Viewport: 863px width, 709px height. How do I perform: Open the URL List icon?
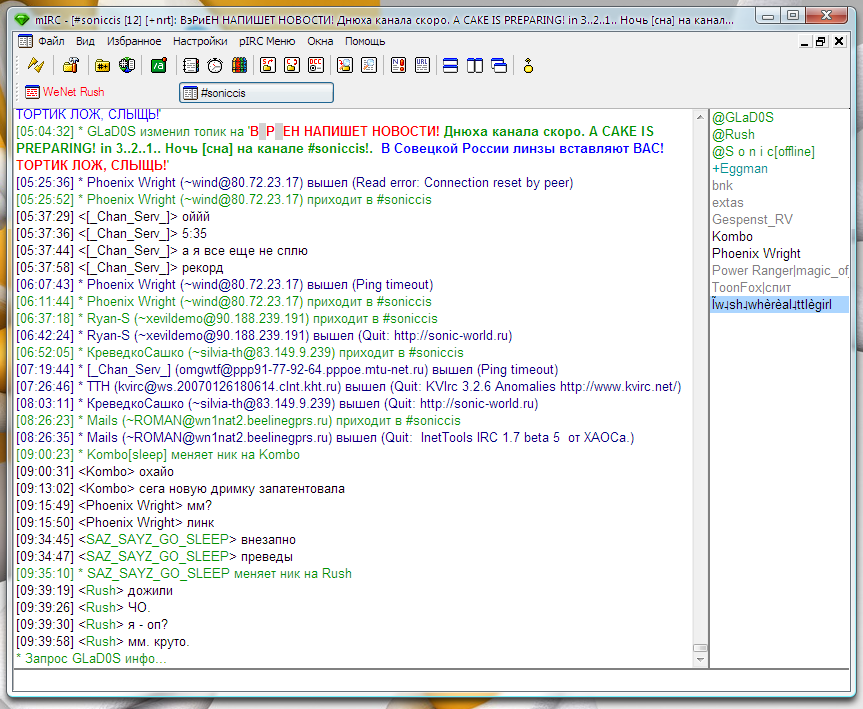422,66
